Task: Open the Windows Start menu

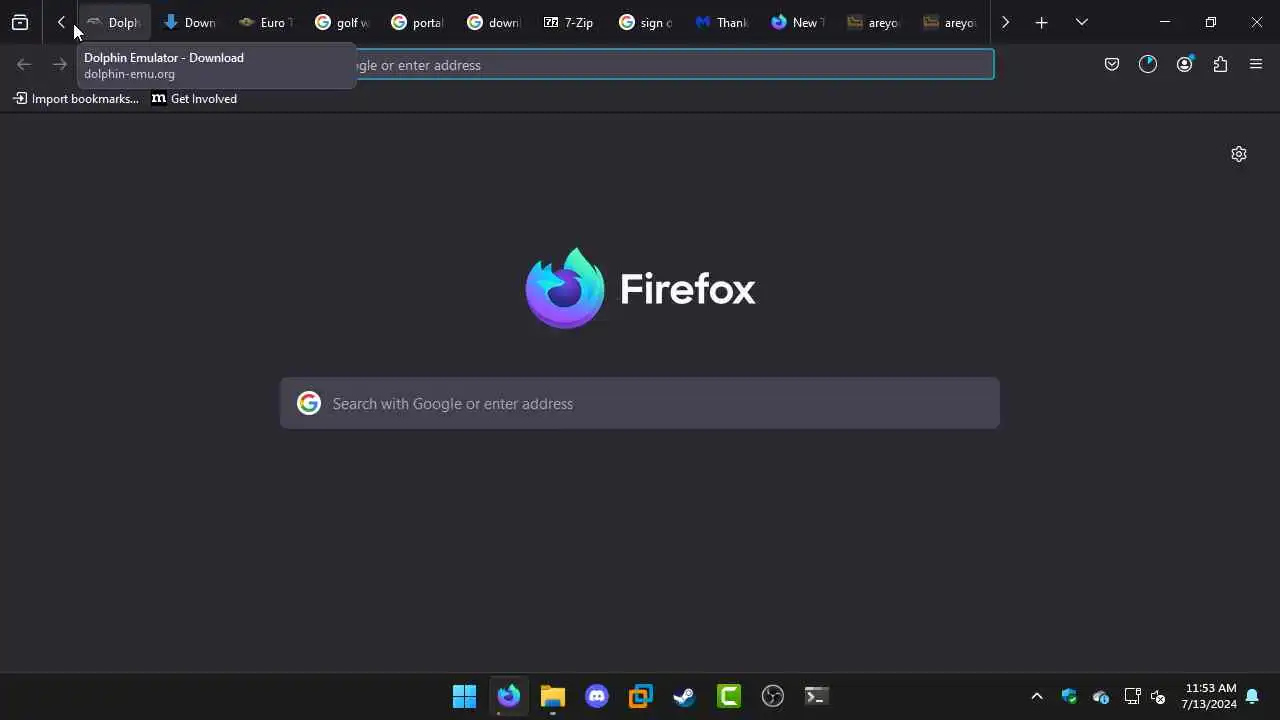Action: tap(465, 696)
